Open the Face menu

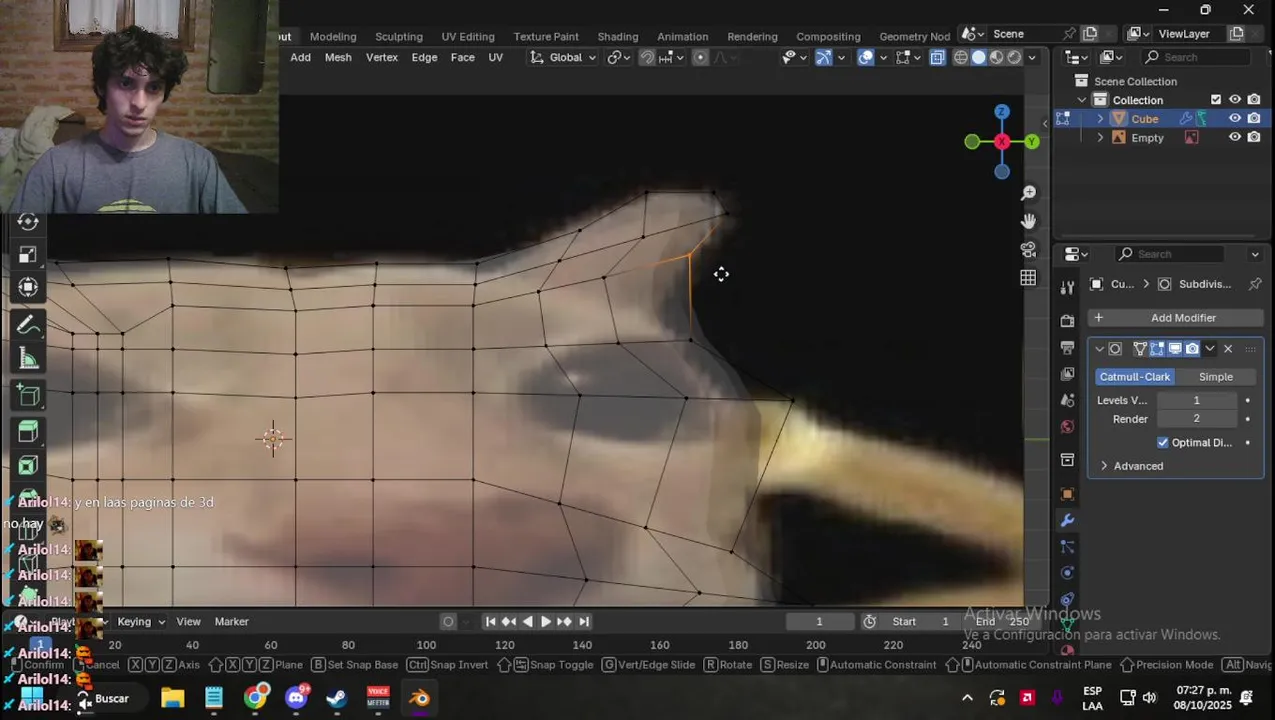click(463, 57)
